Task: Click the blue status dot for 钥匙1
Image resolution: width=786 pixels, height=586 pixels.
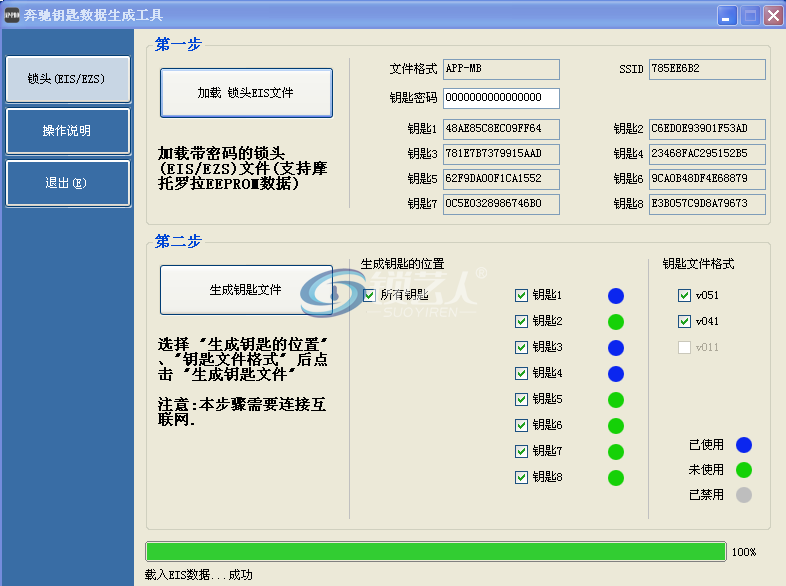Action: coord(616,296)
